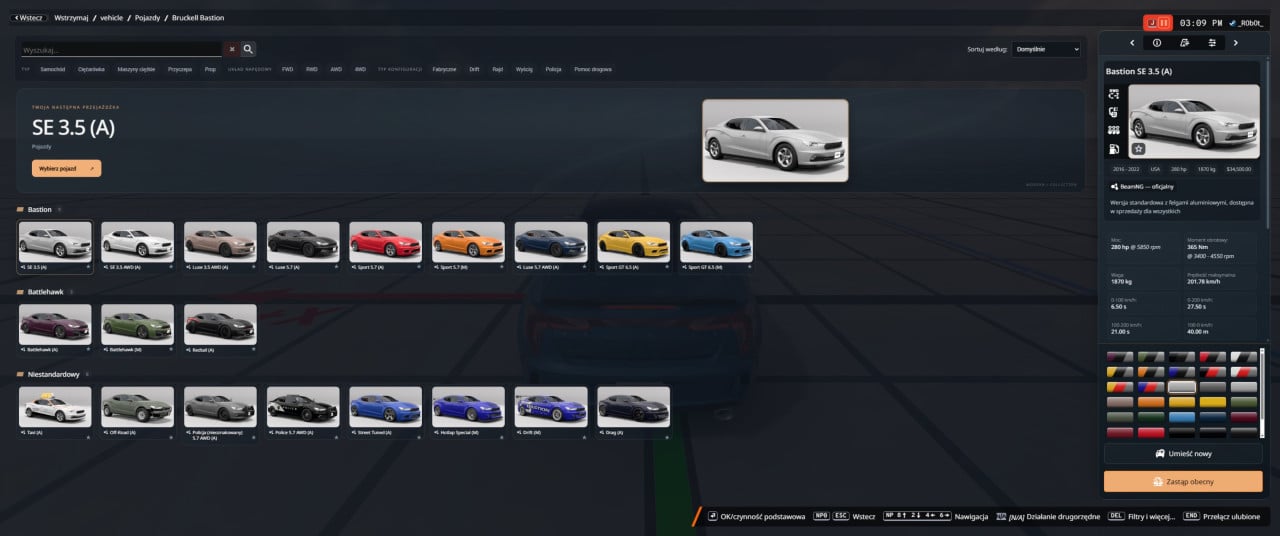Toggle the RWD drivetrain filter
The image size is (1280, 536).
point(312,69)
